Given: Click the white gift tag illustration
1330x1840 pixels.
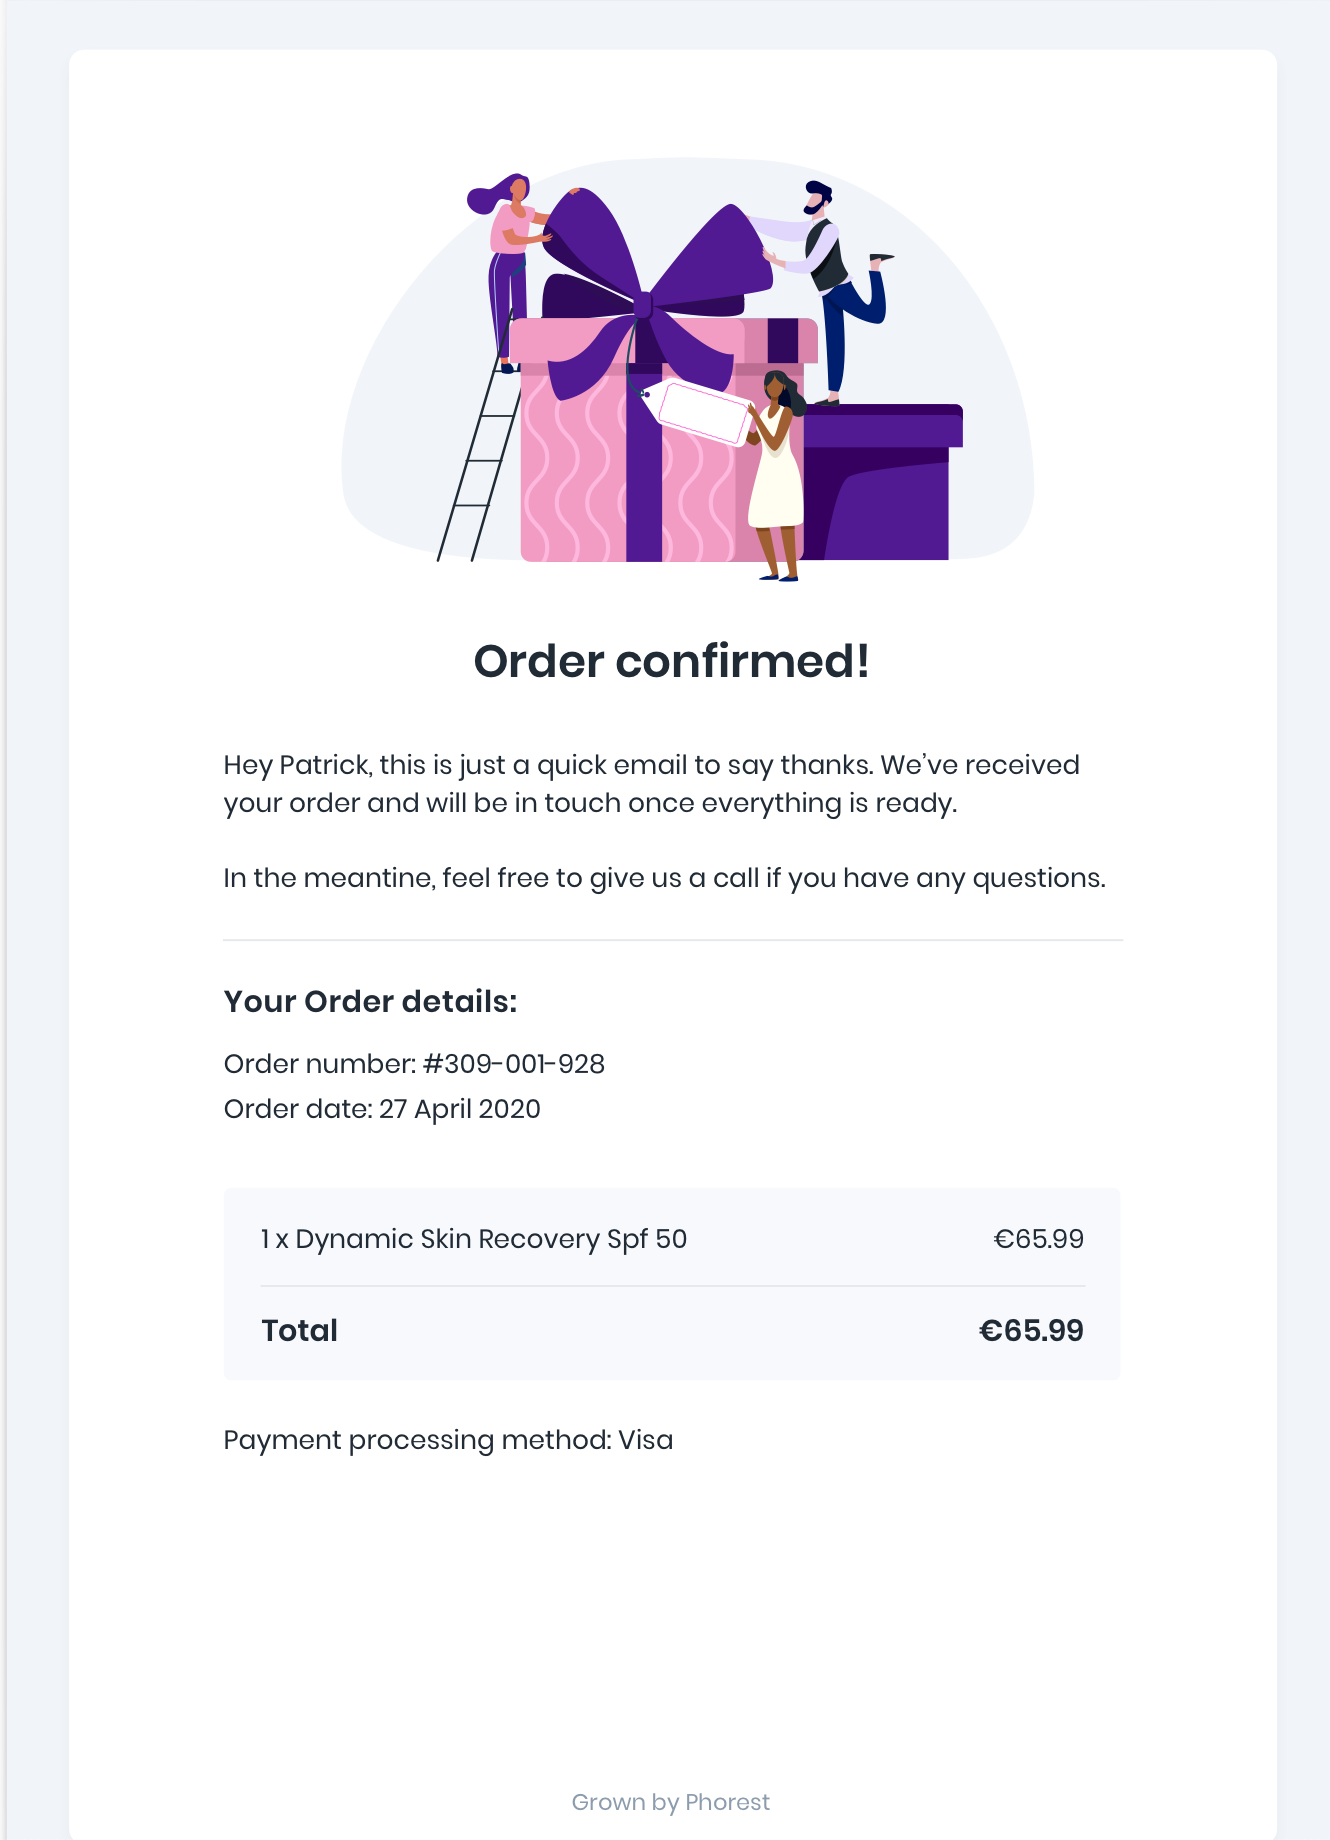Looking at the screenshot, I should 700,411.
